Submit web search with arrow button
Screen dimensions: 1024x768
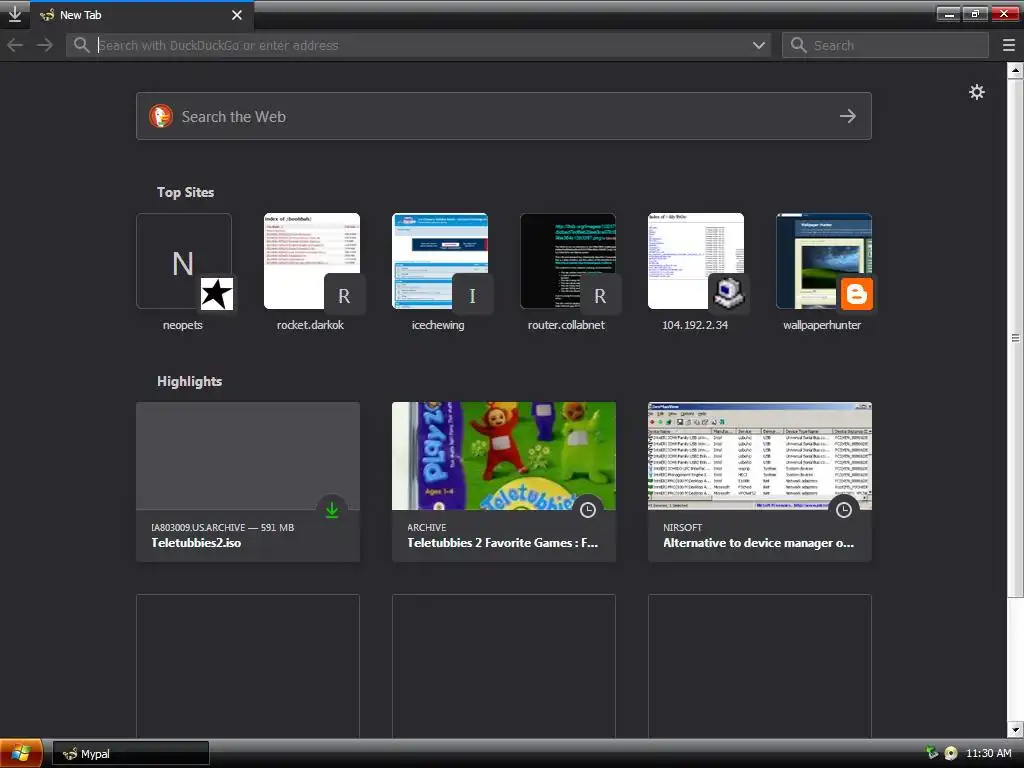tap(848, 116)
